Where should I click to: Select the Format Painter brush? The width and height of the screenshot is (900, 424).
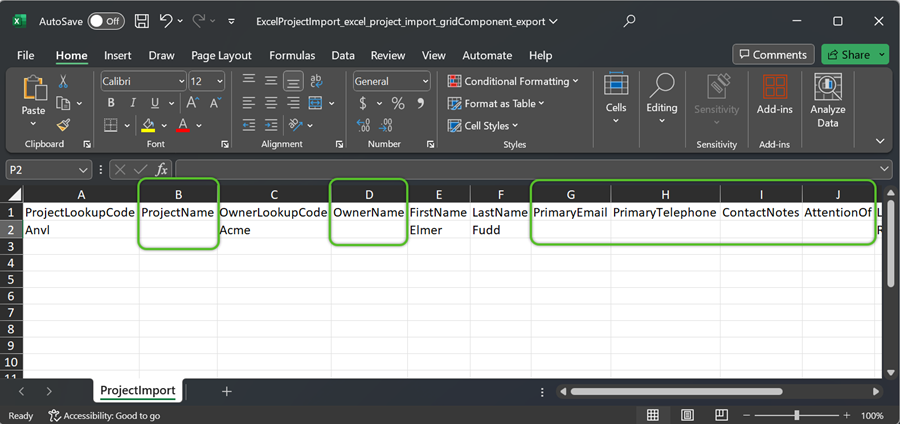(x=63, y=125)
